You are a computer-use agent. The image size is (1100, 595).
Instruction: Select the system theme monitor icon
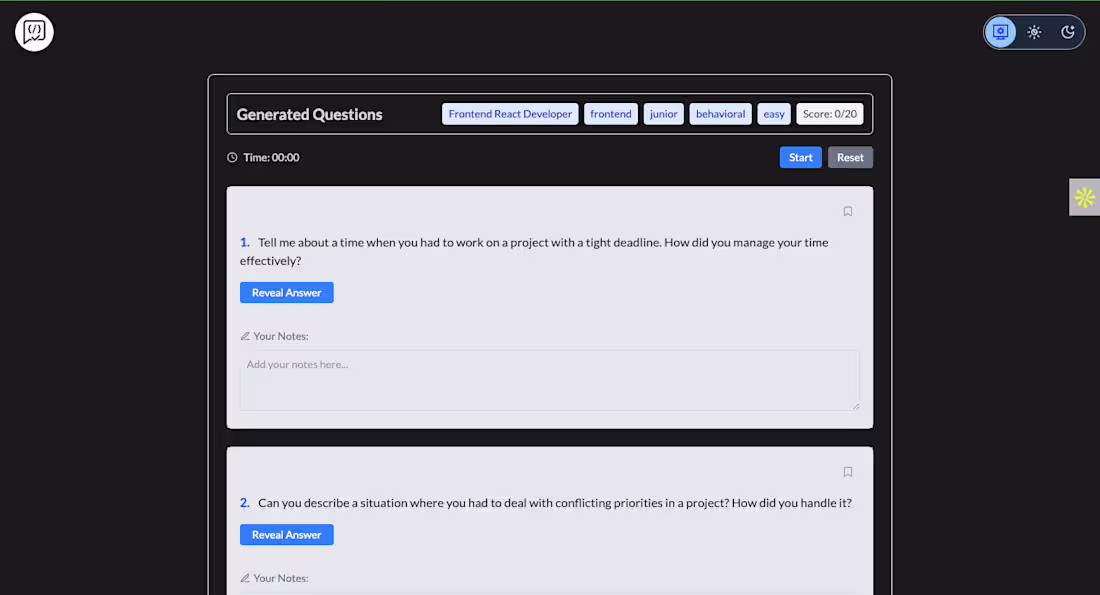pyautogui.click(x=1000, y=31)
